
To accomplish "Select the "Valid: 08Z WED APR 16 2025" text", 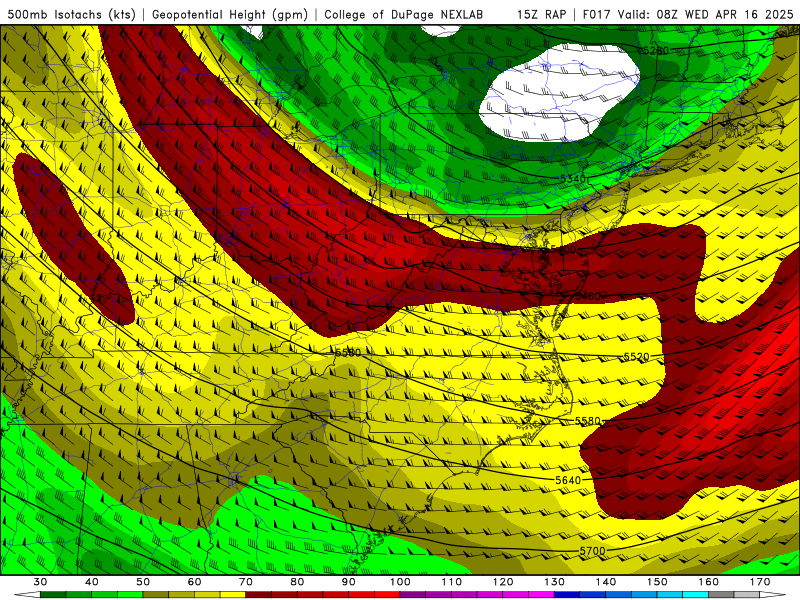I will (706, 15).
